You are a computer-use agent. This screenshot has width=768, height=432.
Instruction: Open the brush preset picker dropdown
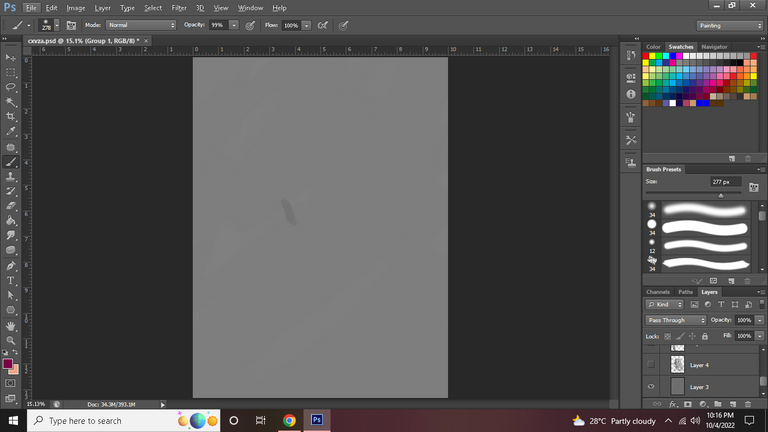click(x=56, y=25)
